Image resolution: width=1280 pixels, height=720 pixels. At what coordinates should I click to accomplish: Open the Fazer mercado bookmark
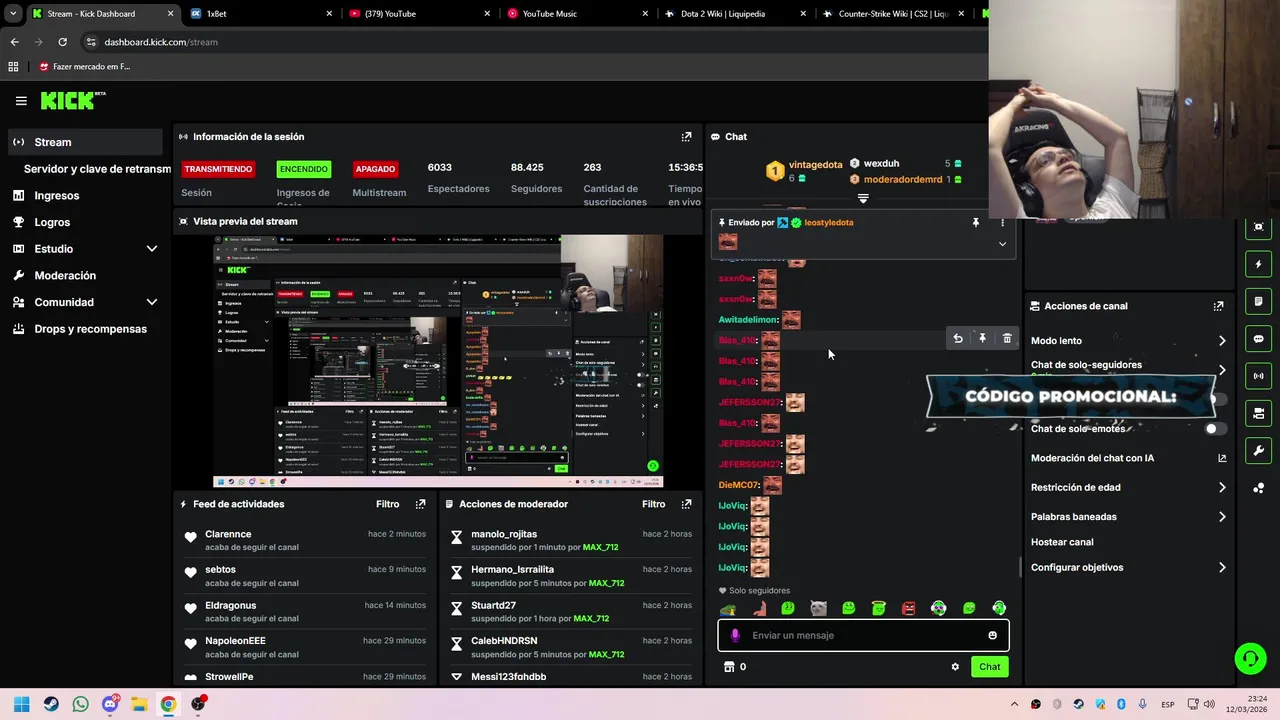(84, 67)
